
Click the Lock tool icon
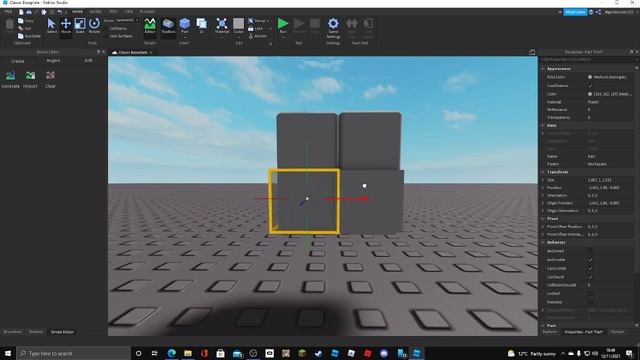pos(251,29)
